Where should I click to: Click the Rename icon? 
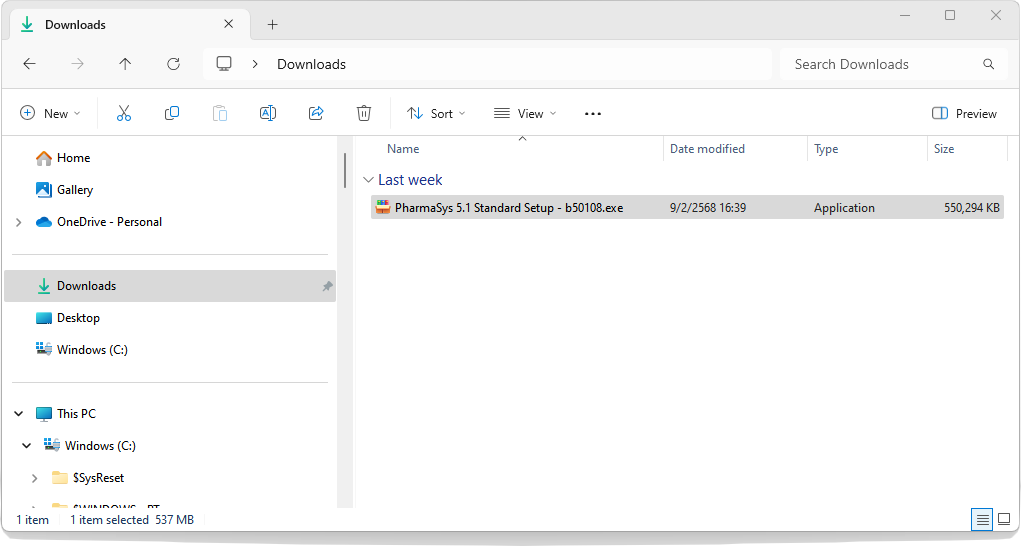tap(268, 113)
